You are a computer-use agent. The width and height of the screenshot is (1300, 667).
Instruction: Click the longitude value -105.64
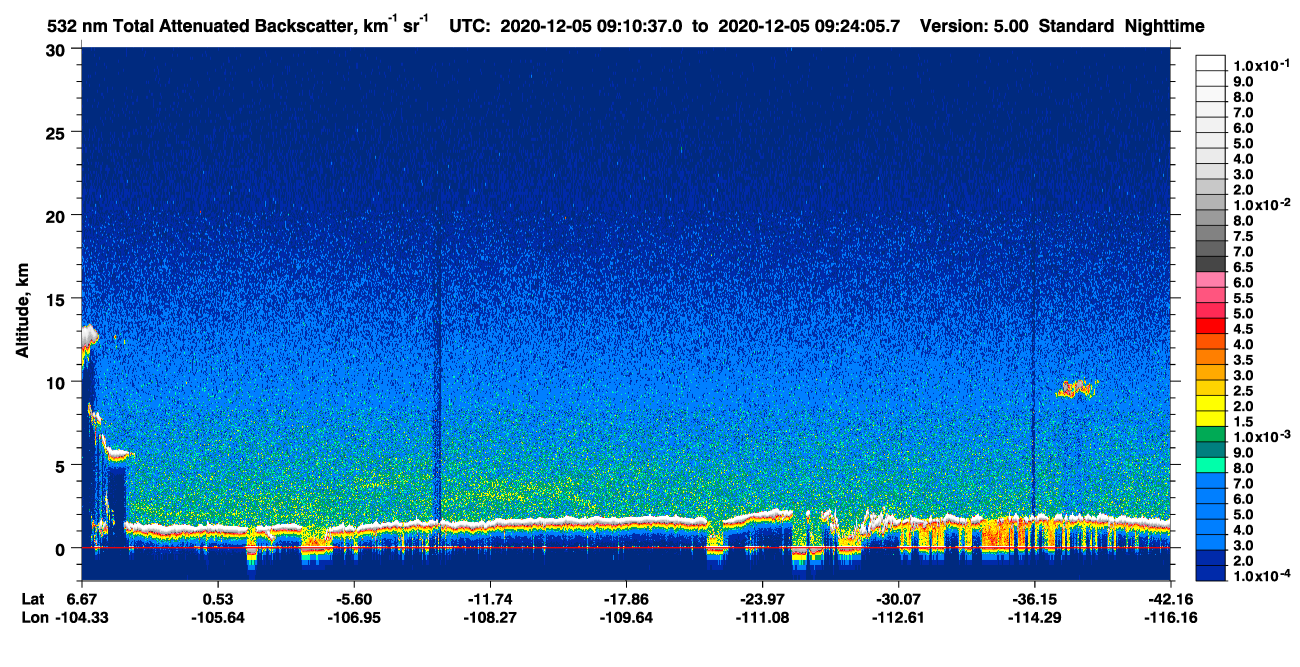pyautogui.click(x=217, y=617)
